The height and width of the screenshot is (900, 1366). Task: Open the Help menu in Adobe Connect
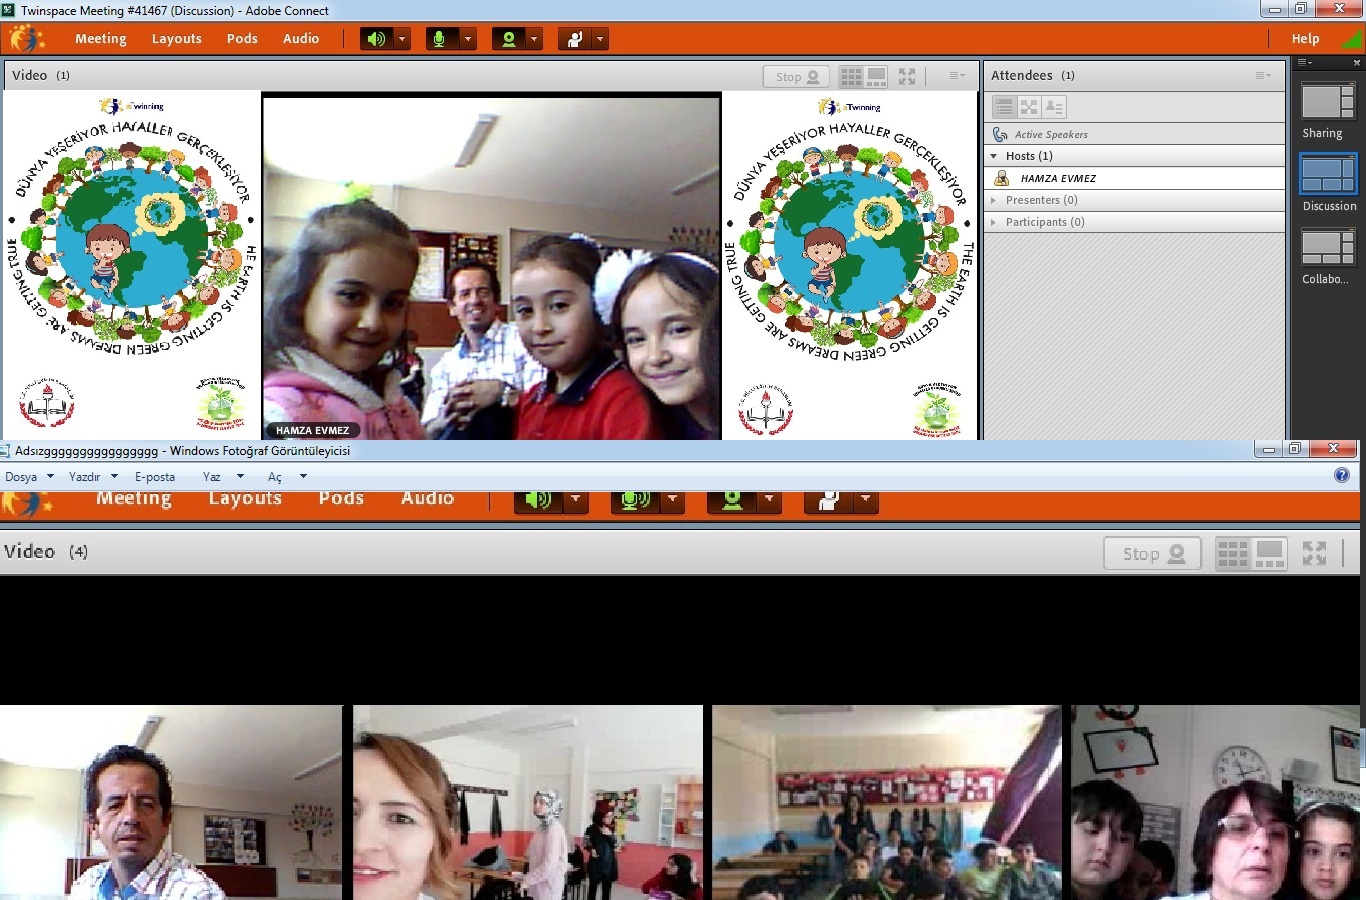(1305, 39)
